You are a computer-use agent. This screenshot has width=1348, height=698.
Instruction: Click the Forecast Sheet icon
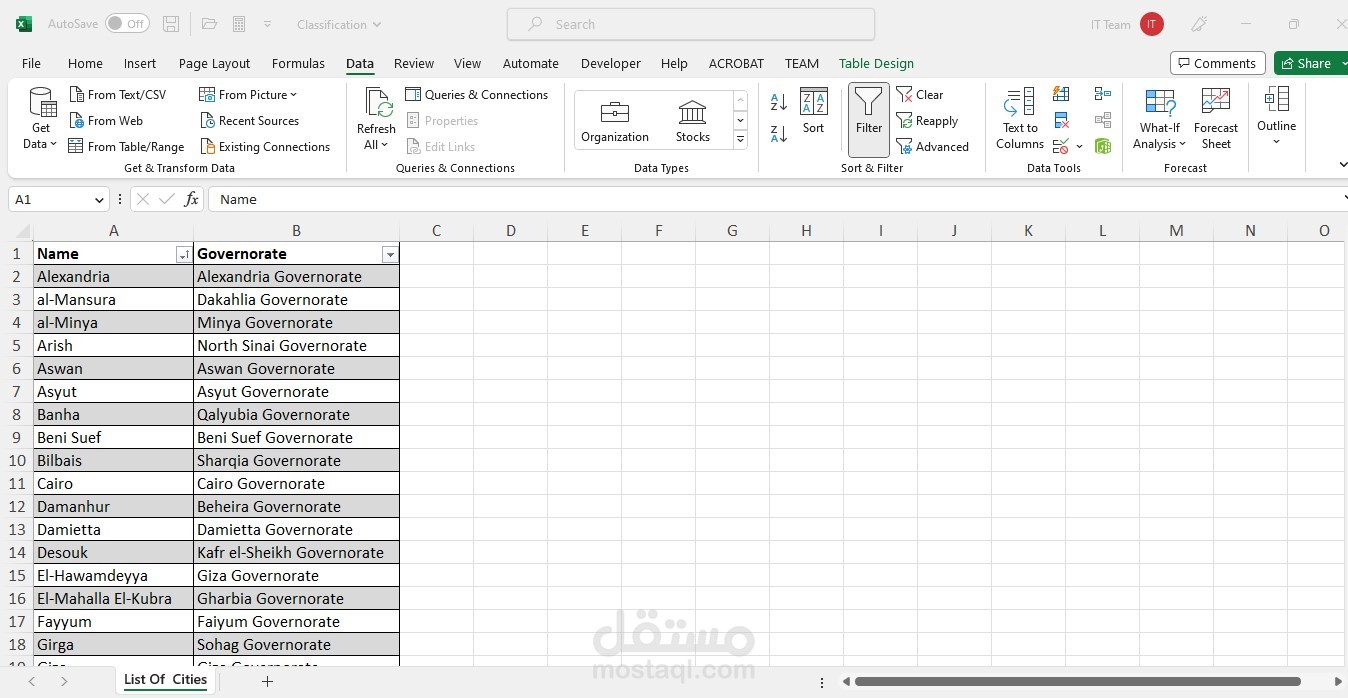1216,119
